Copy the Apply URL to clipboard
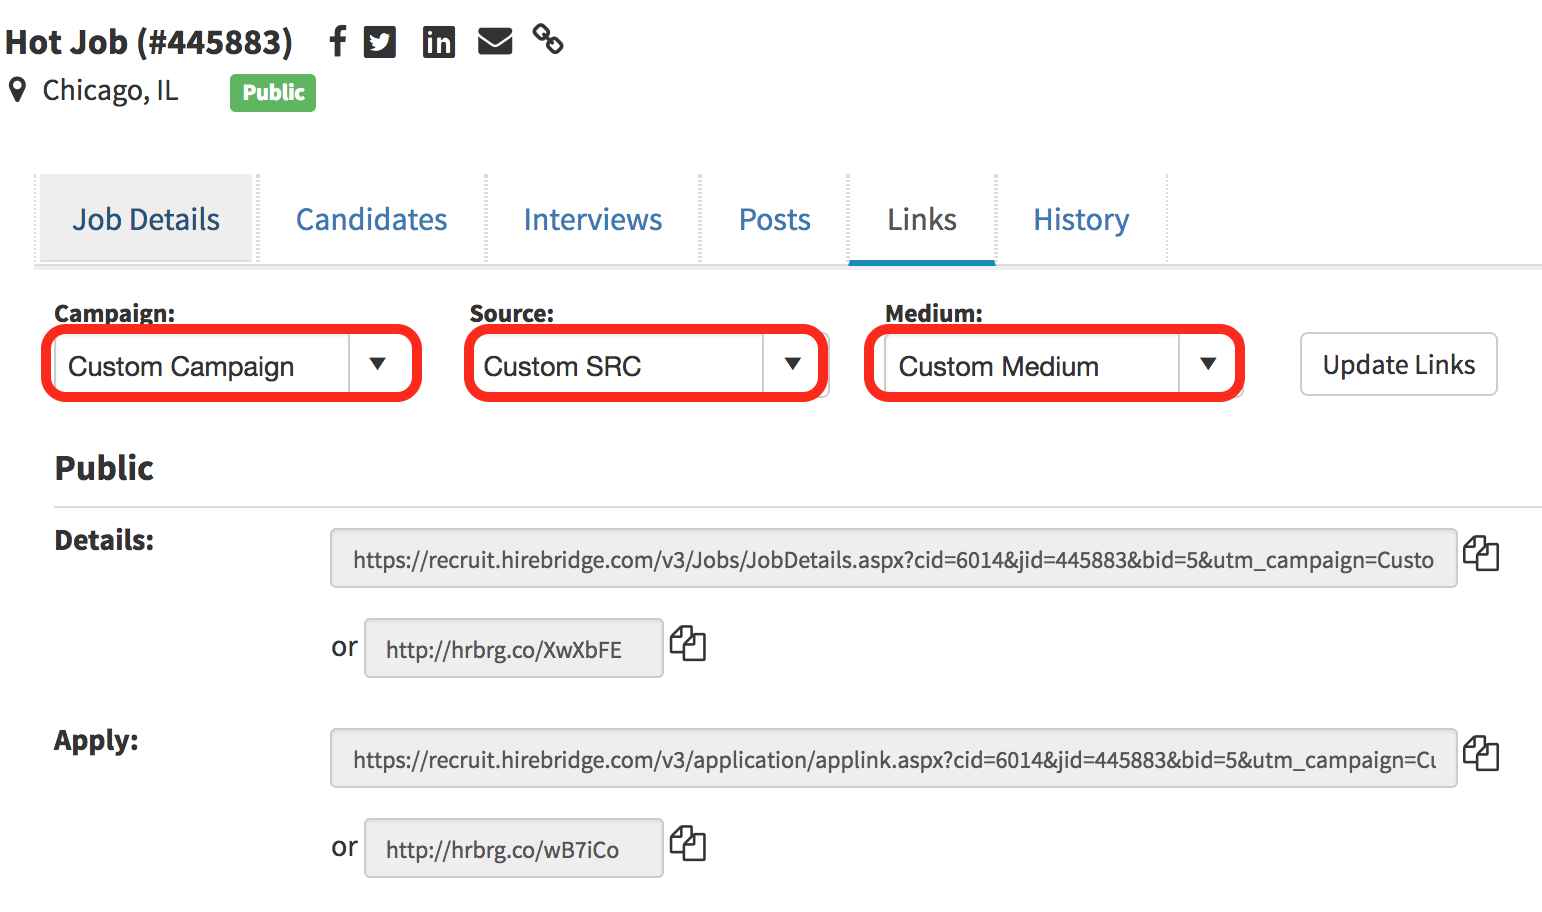1542x912 pixels. [x=1481, y=755]
